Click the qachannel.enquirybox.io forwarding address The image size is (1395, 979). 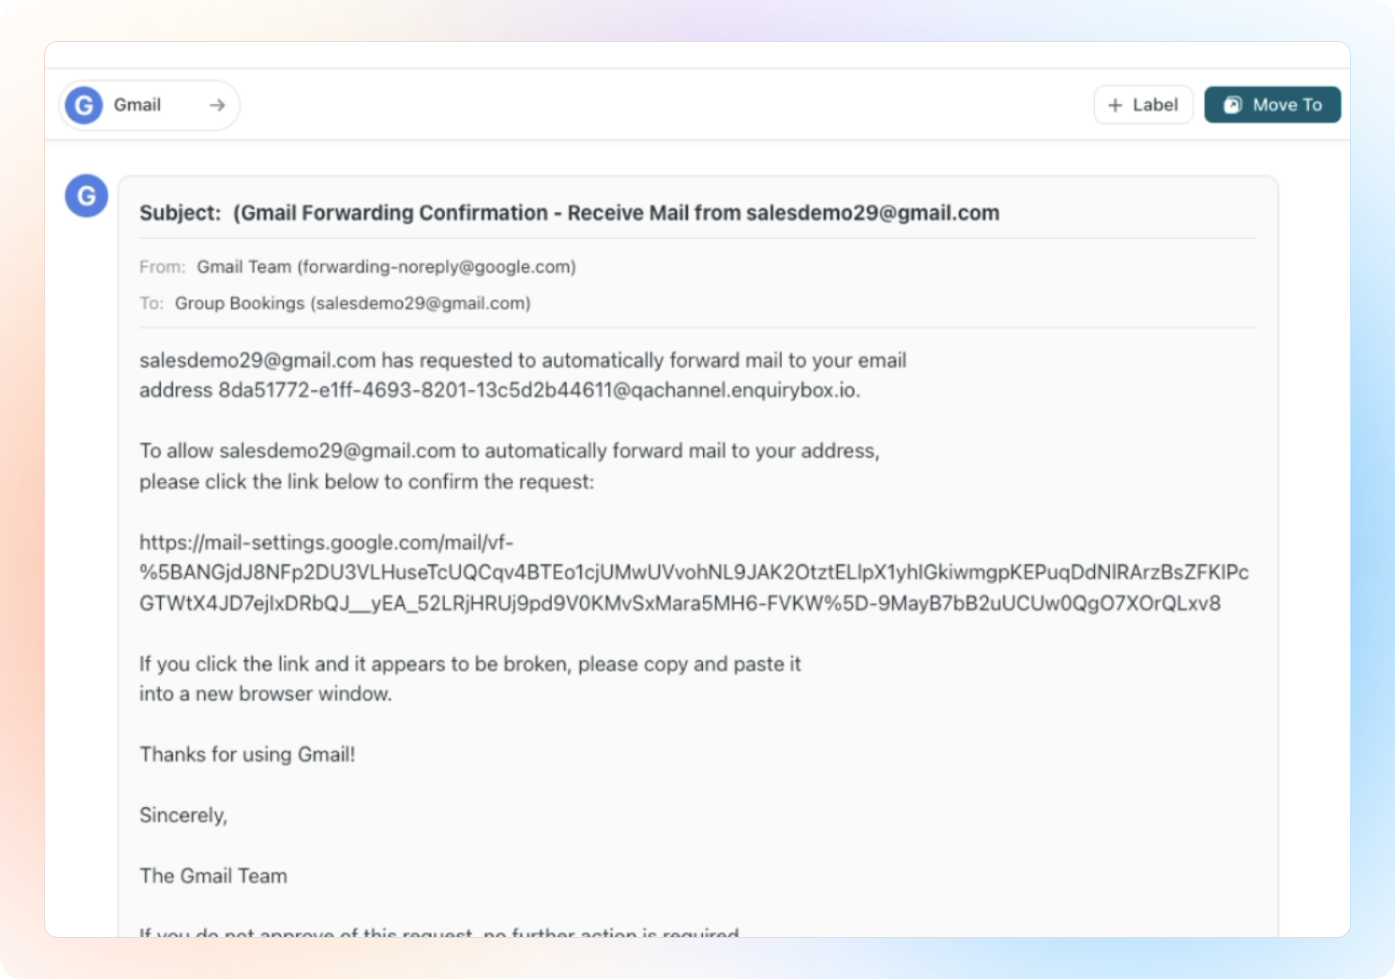[x=538, y=390]
